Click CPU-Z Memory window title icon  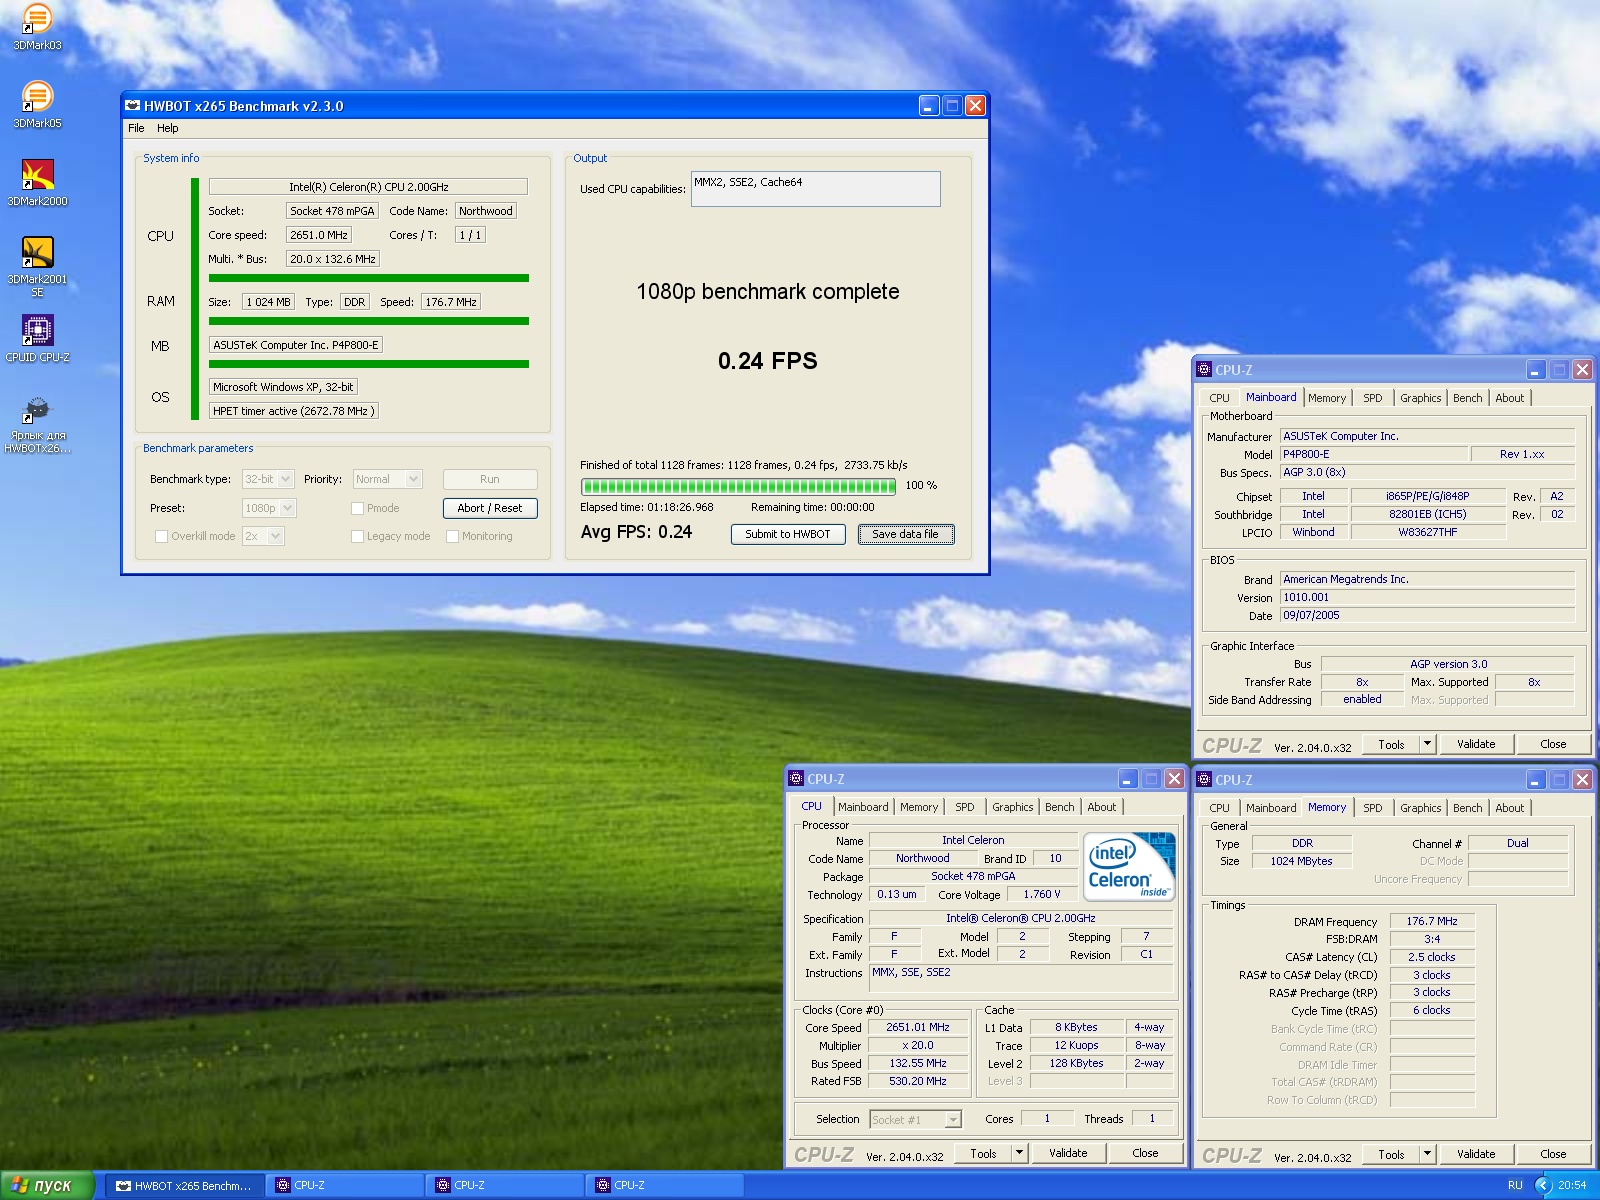pyautogui.click(x=1204, y=779)
